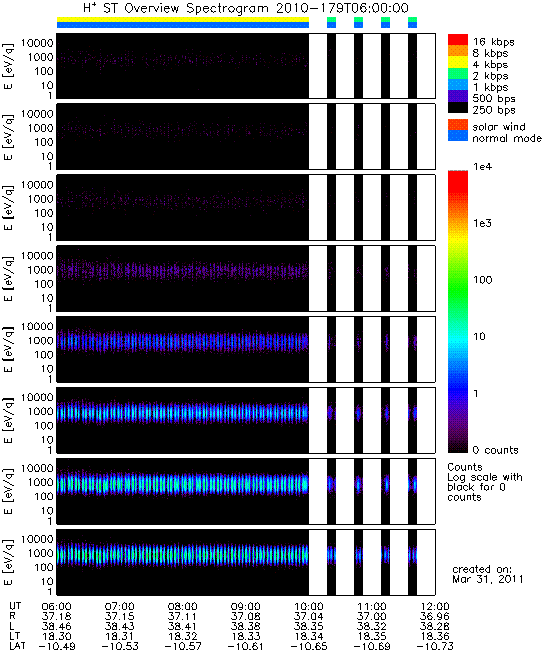The height and width of the screenshot is (652, 544).
Task: Click the 'created on: Mar 31, 2011' text
Action: point(487,574)
